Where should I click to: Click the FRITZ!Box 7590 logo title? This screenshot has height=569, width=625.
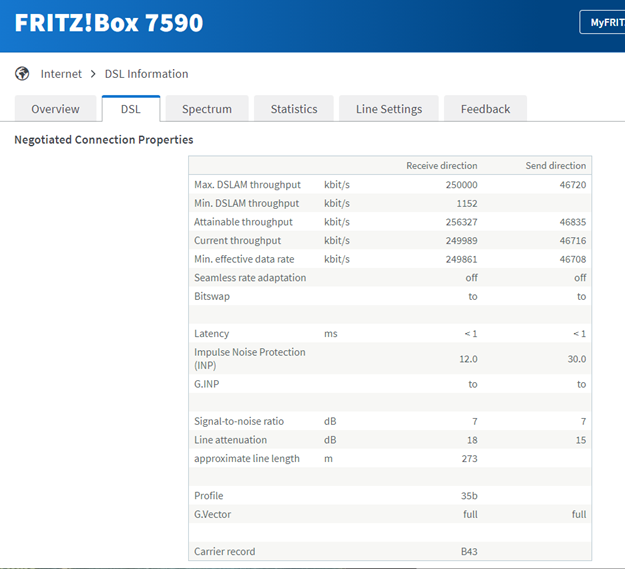[109, 23]
